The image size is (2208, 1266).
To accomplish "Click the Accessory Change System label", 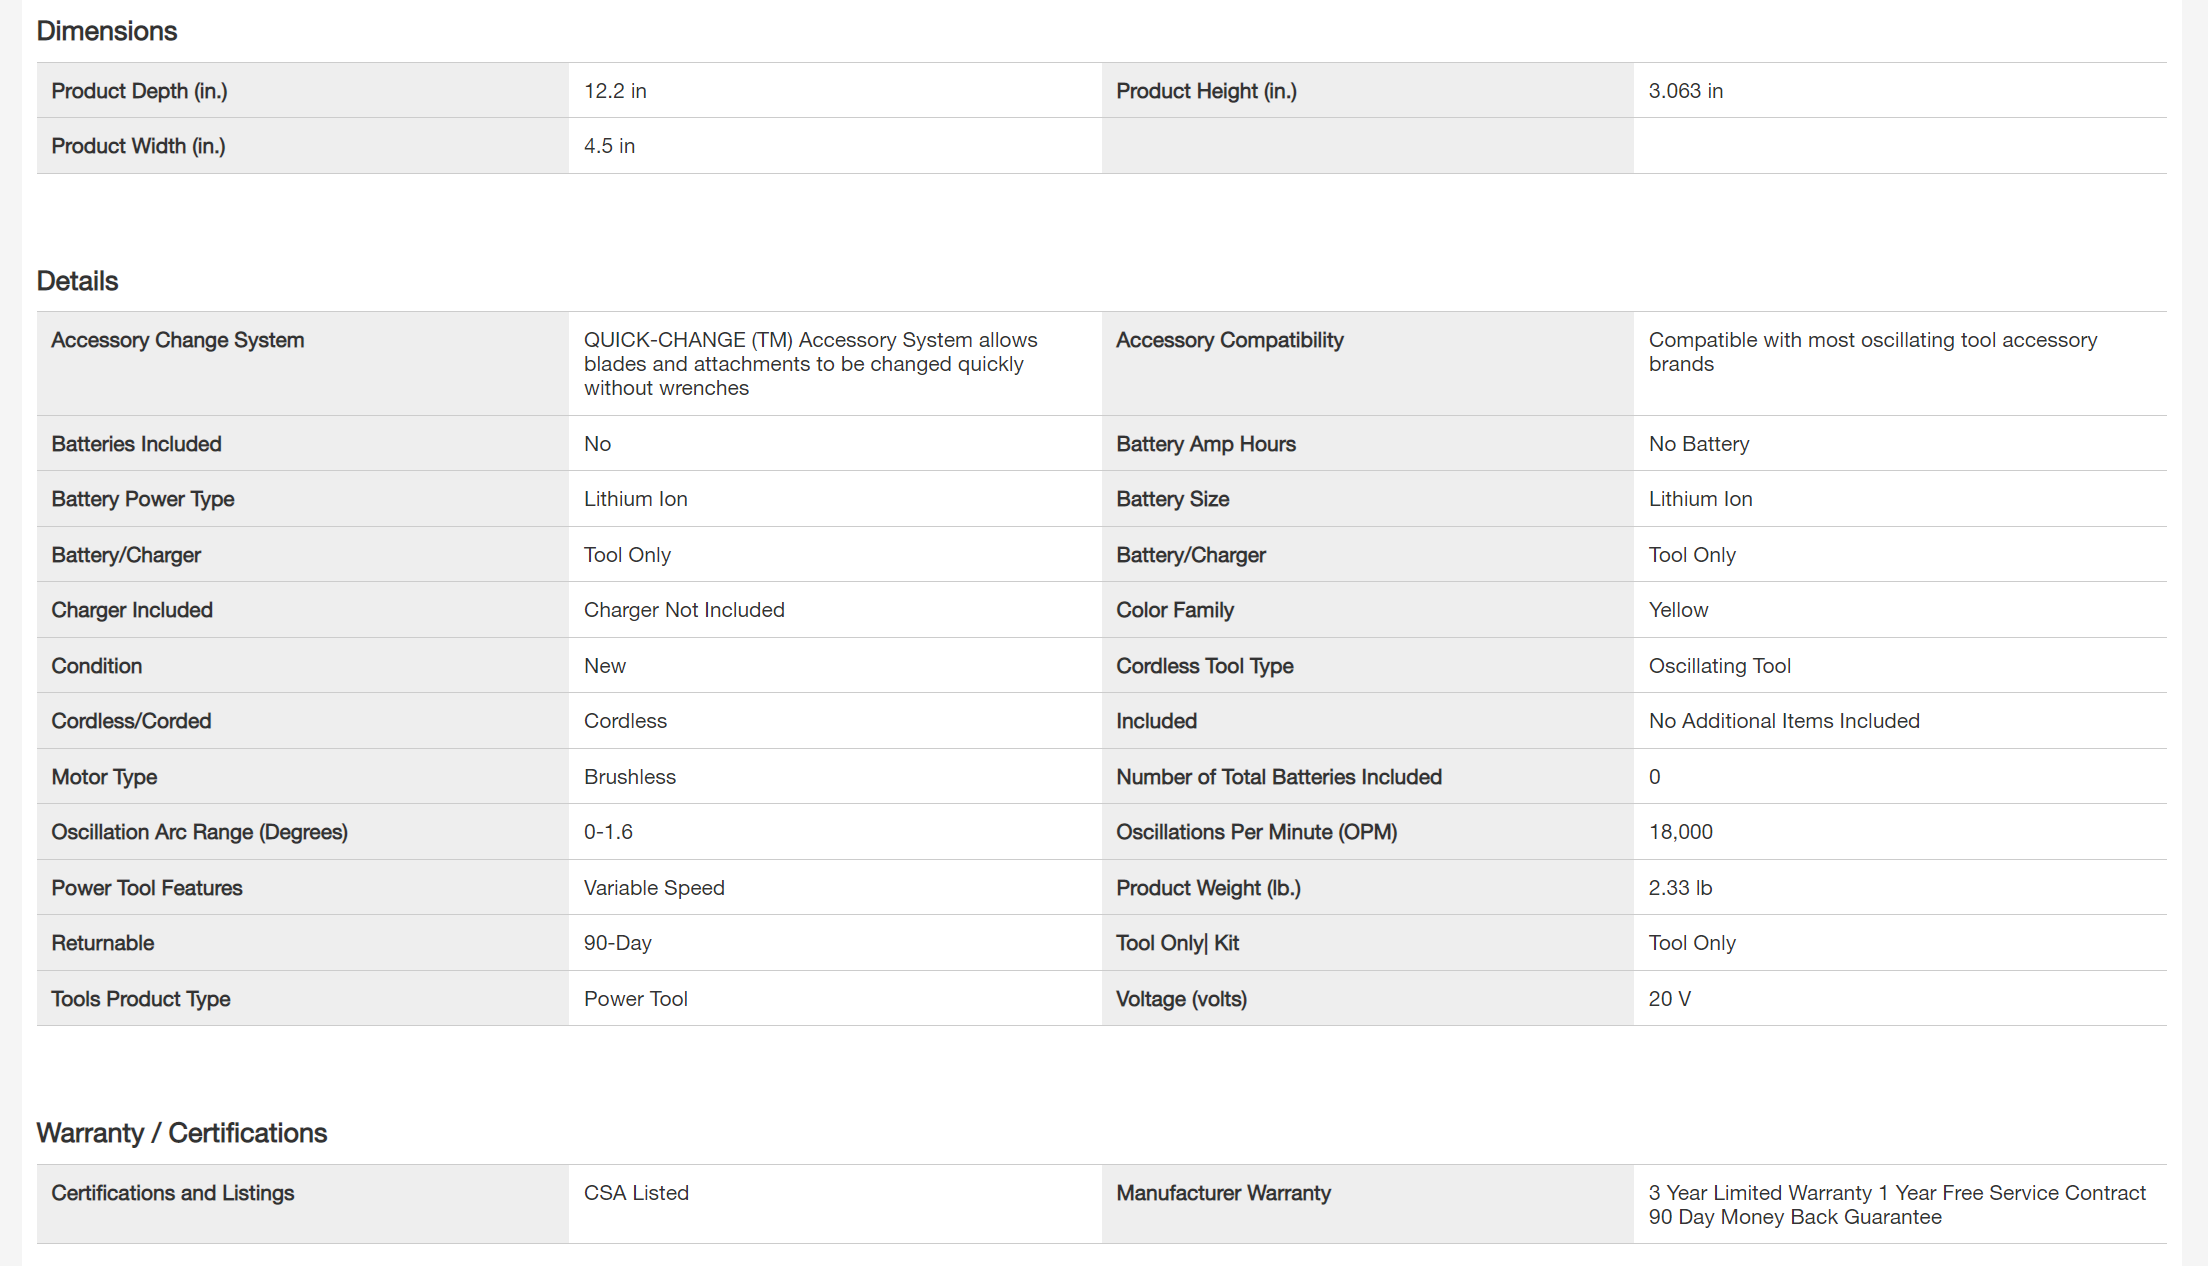I will pos(177,340).
